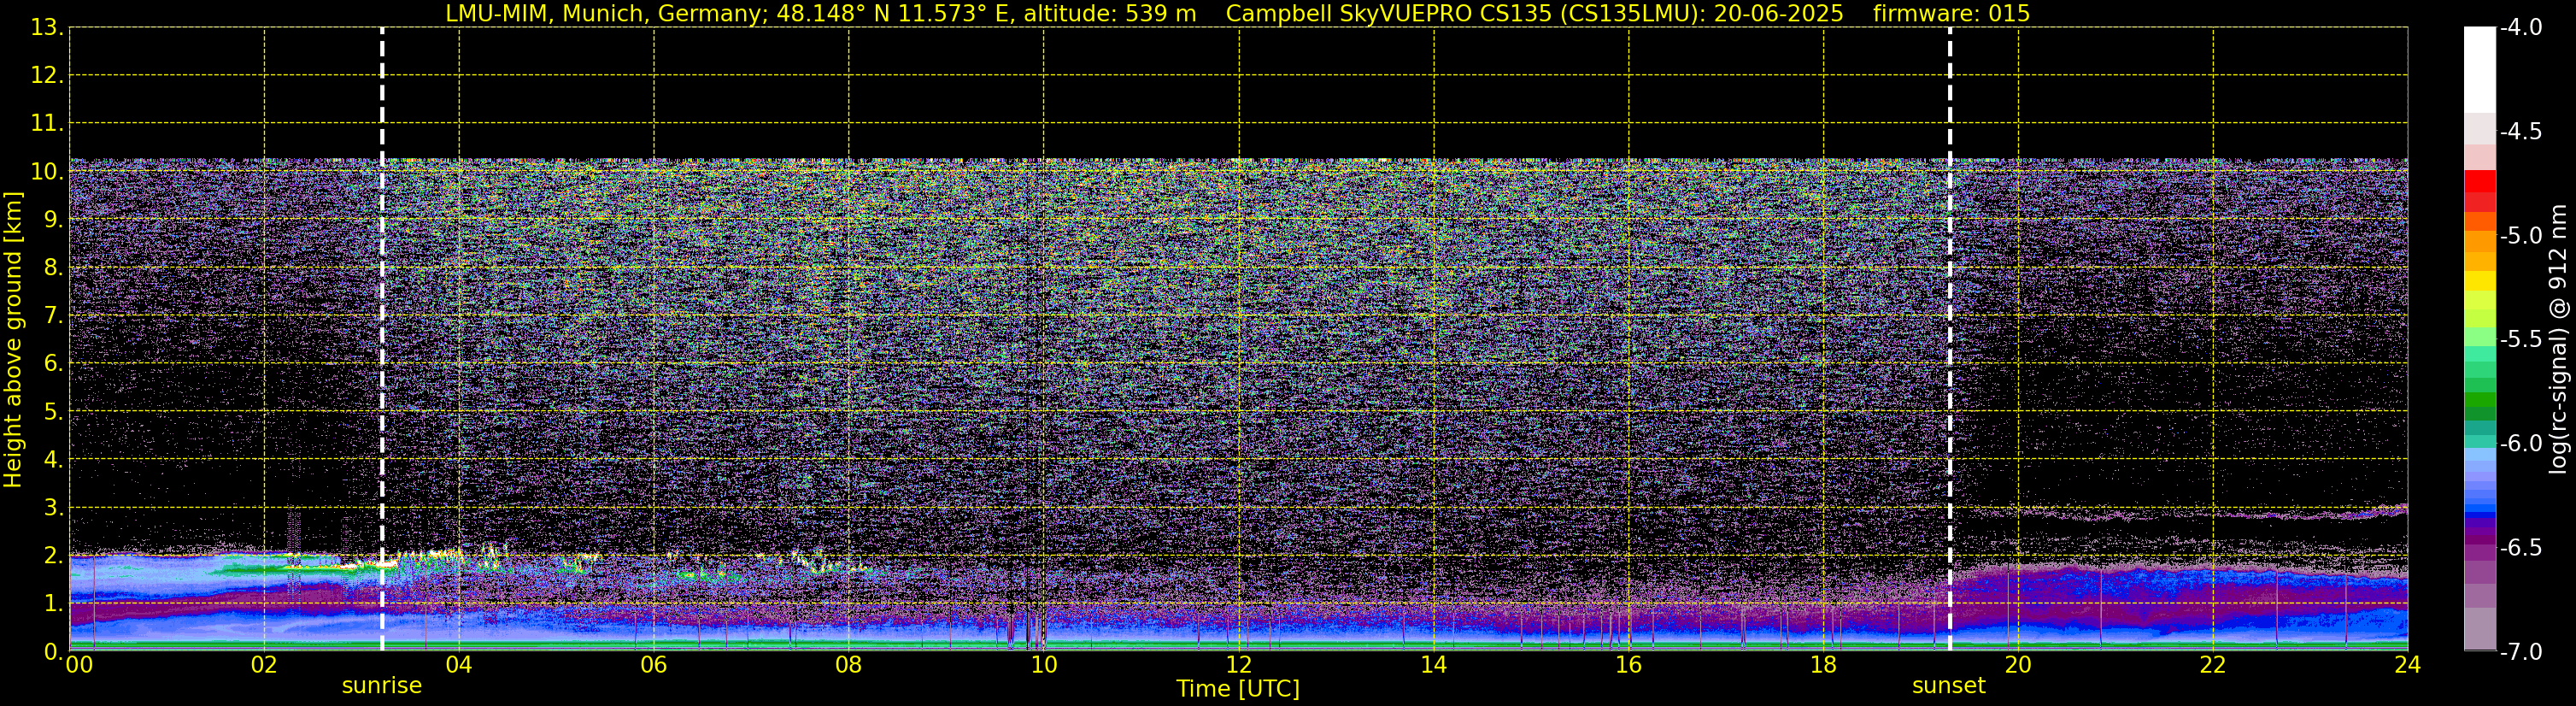2576x706 pixels.
Task: Click the time axis tick label '06'
Action: click(x=654, y=665)
